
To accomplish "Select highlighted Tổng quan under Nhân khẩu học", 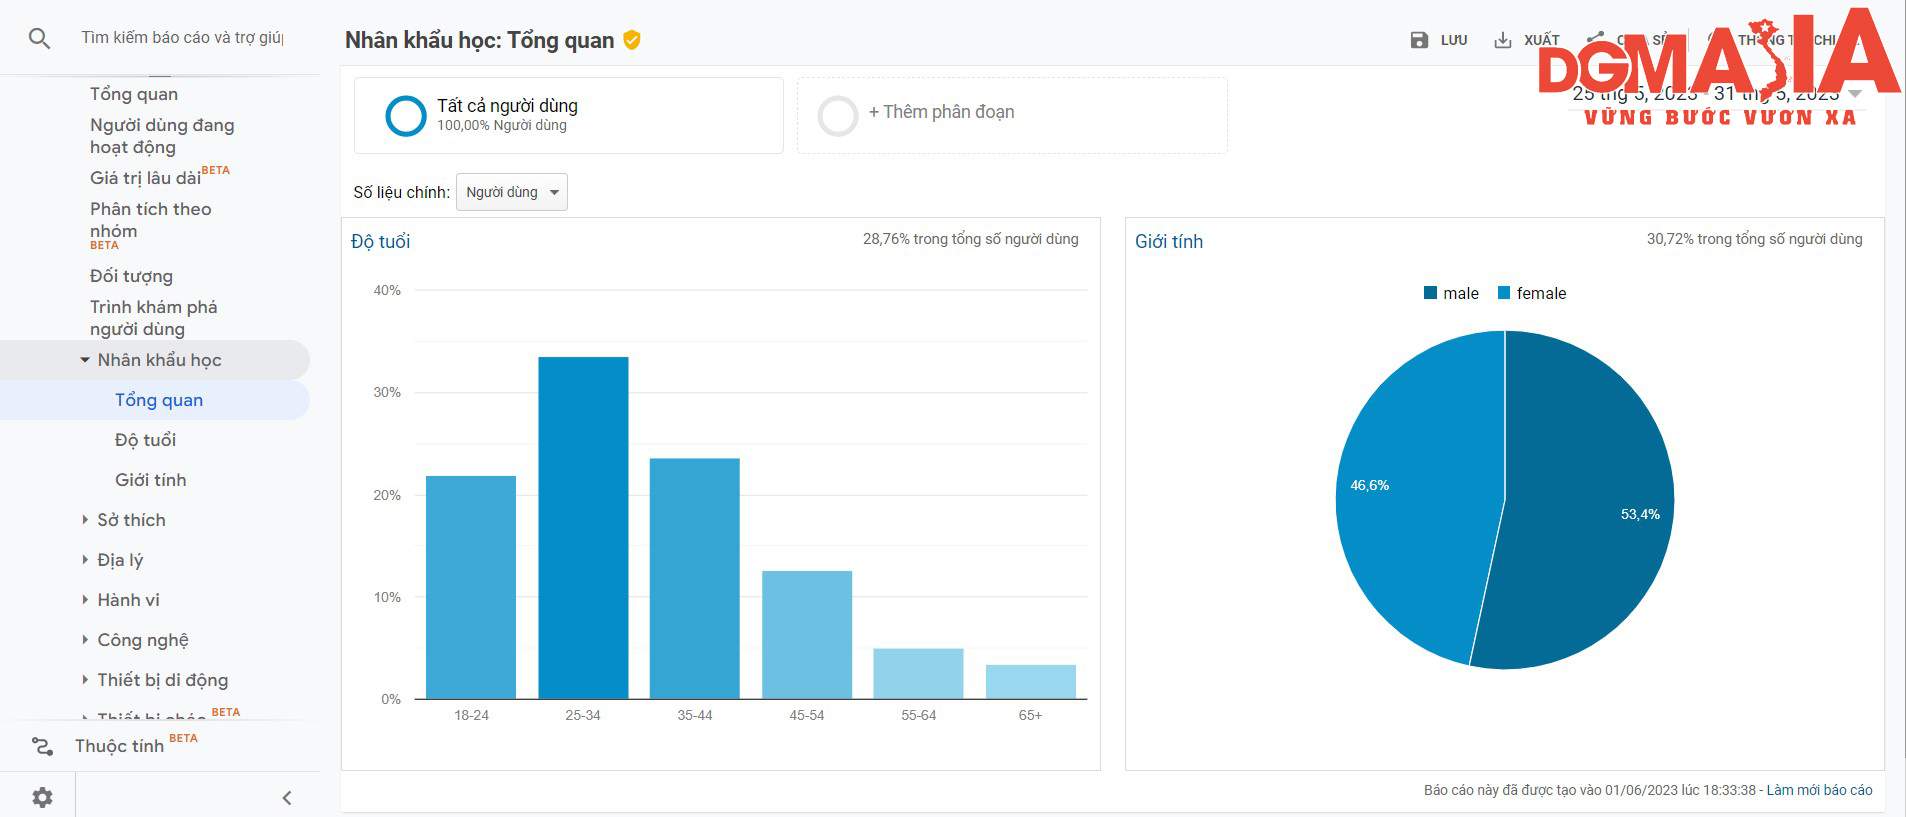I will (x=159, y=400).
